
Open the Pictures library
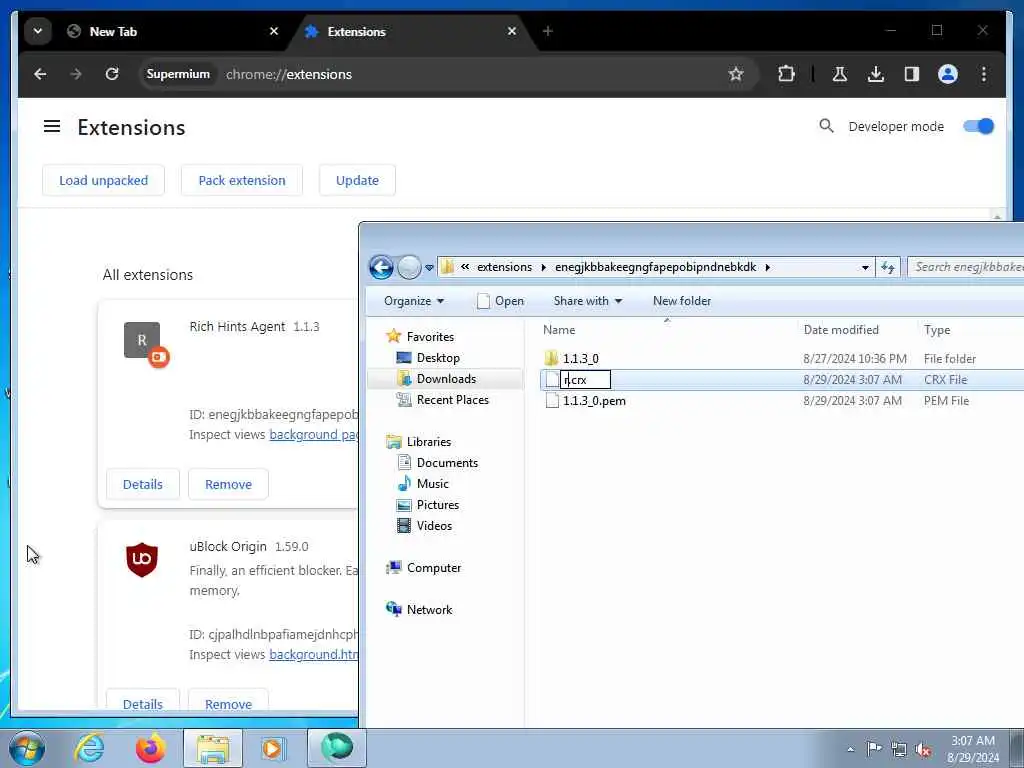pos(438,505)
